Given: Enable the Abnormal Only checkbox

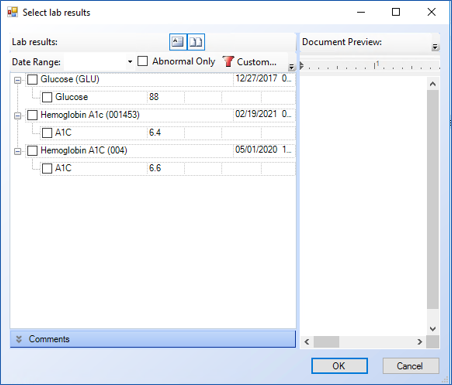Looking at the screenshot, I should [143, 61].
